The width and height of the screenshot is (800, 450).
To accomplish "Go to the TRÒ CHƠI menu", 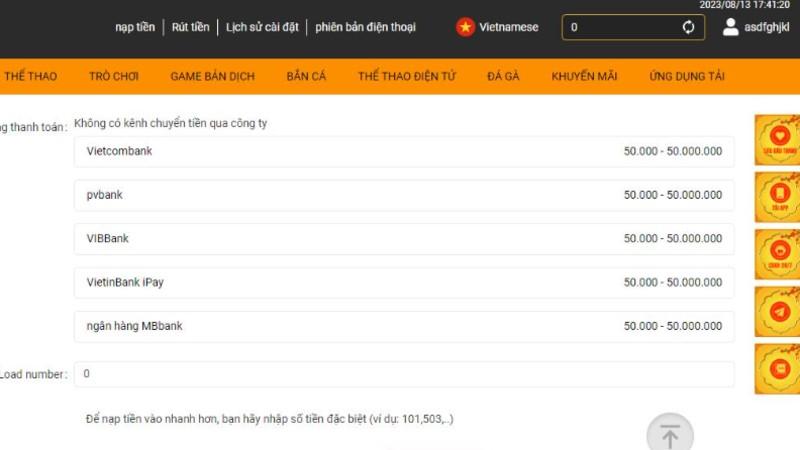I will click(x=114, y=77).
